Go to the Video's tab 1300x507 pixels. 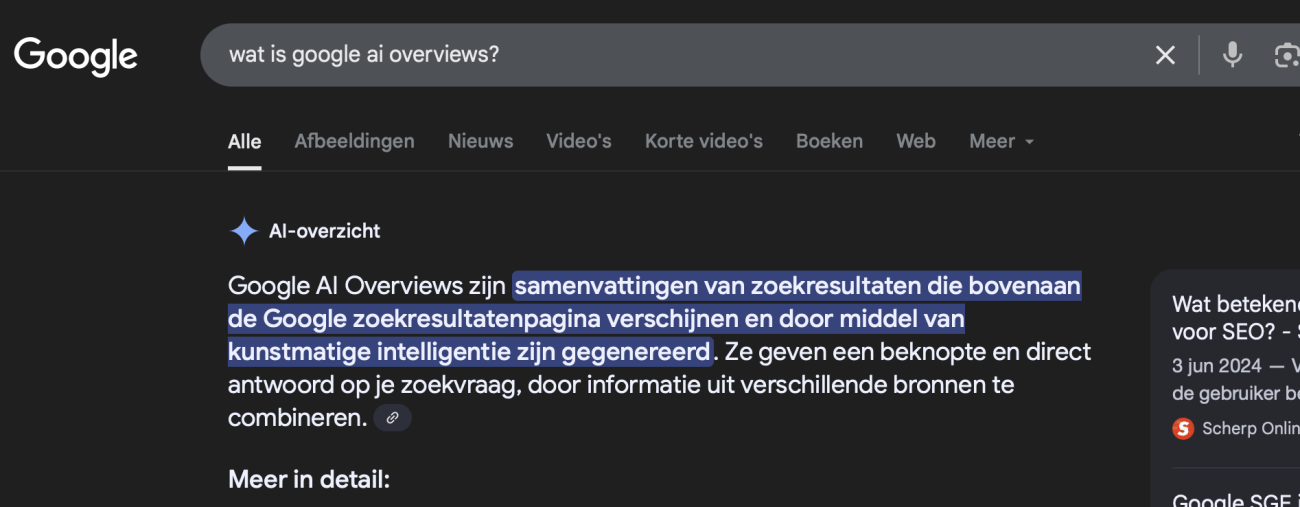pyautogui.click(x=578, y=141)
